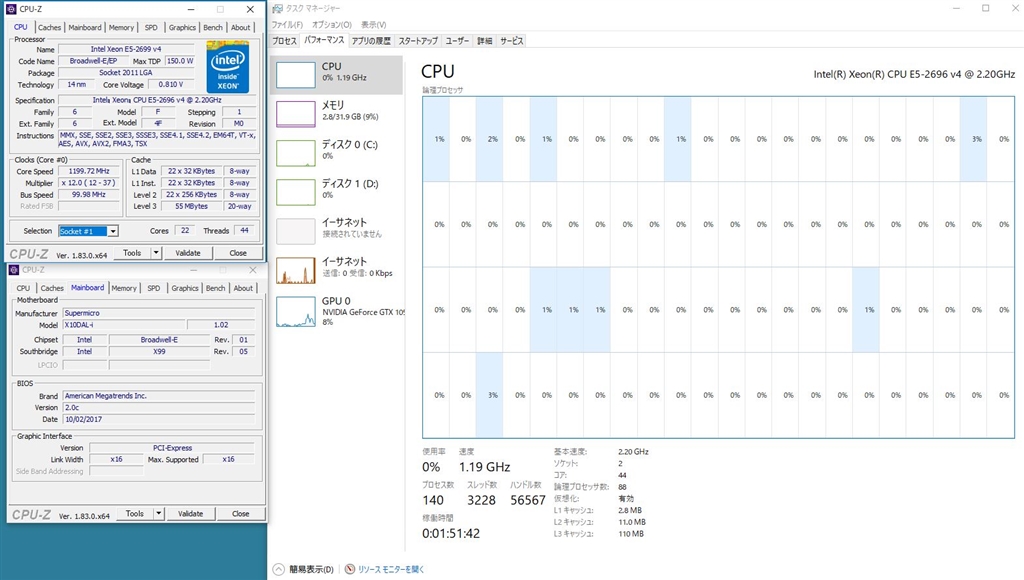Click the Core Speed 1199.72 MHz value
Screen dimensions: 1024x580
click(89, 171)
